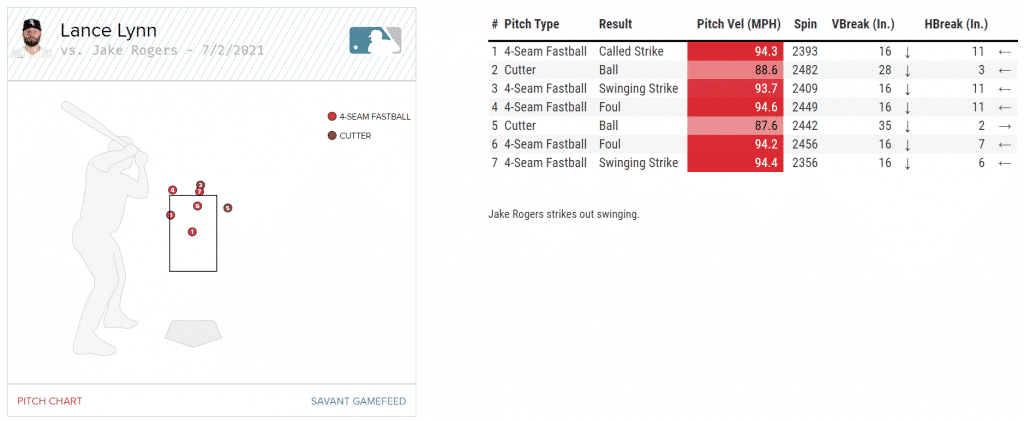The width and height of the screenshot is (1024, 421).
Task: Select pitch marker 6 in the zone
Action: 198,206
